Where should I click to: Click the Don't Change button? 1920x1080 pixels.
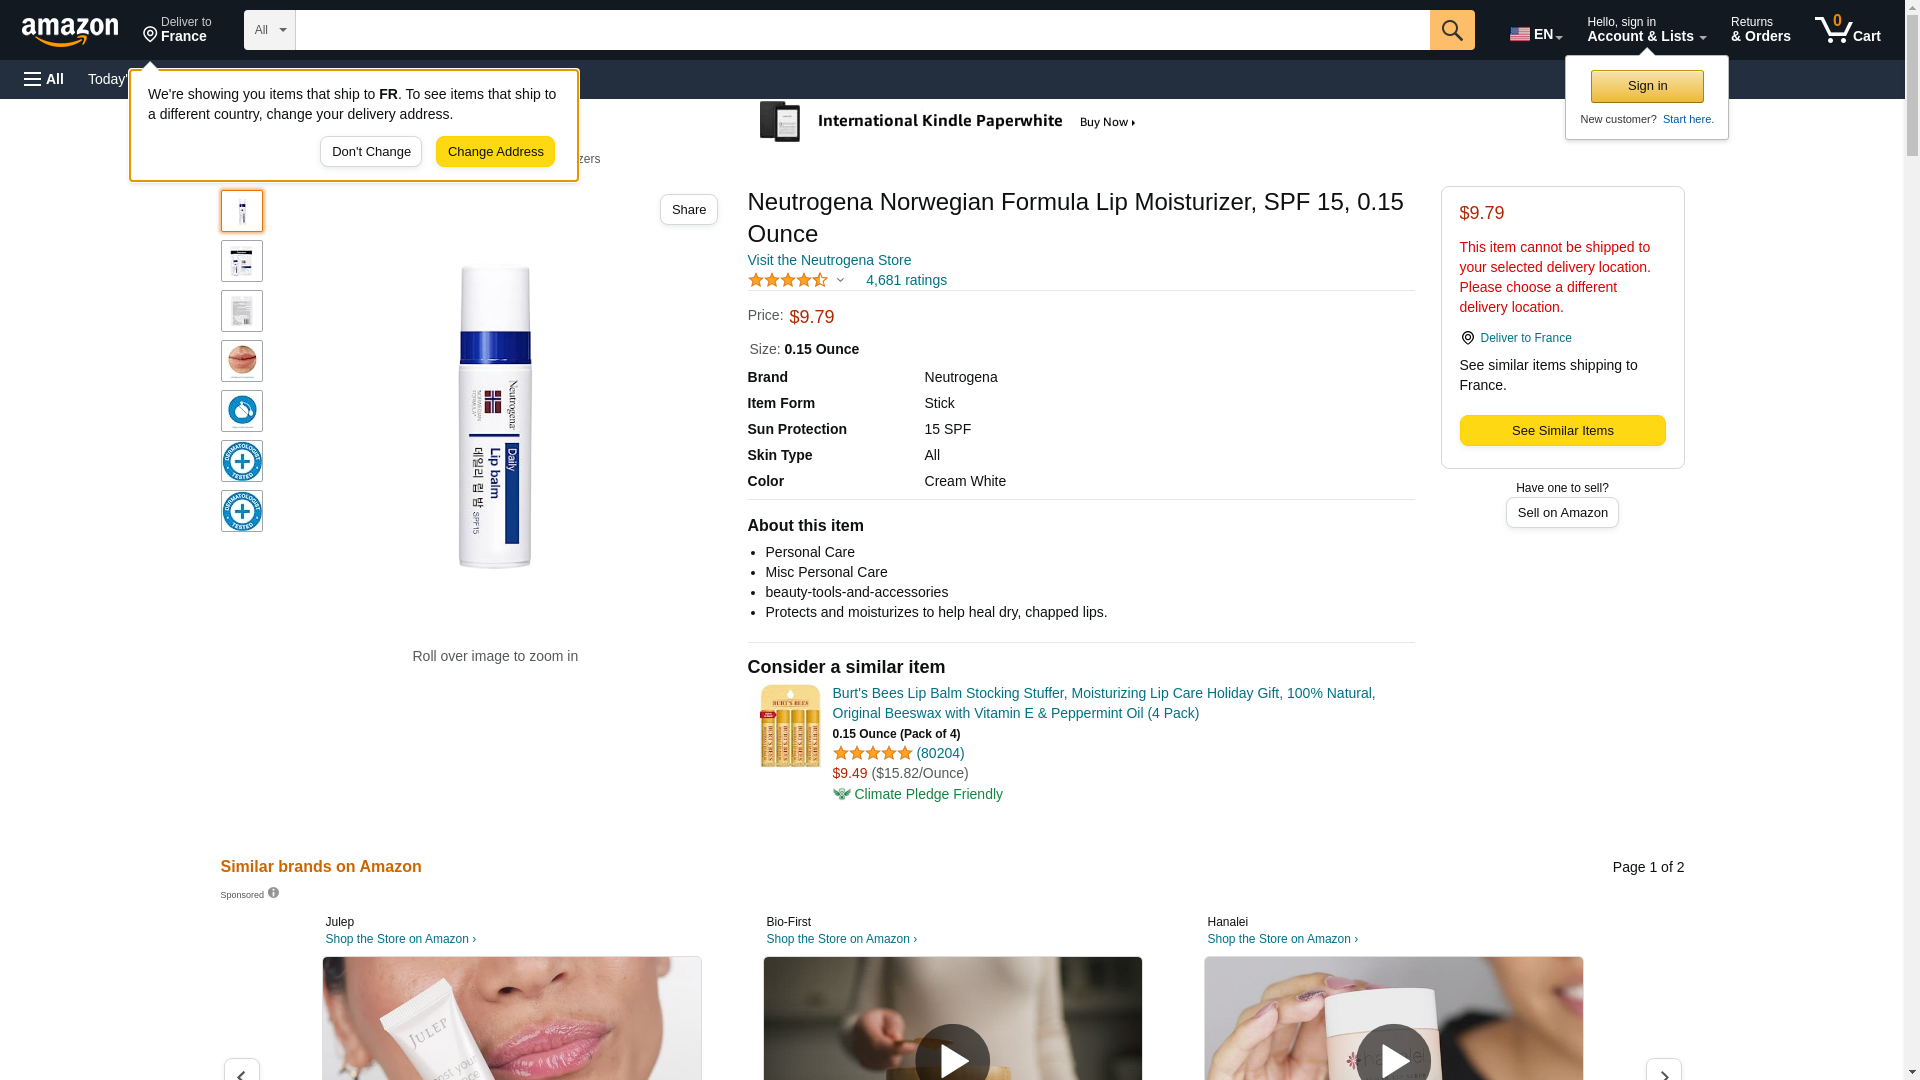click(371, 152)
